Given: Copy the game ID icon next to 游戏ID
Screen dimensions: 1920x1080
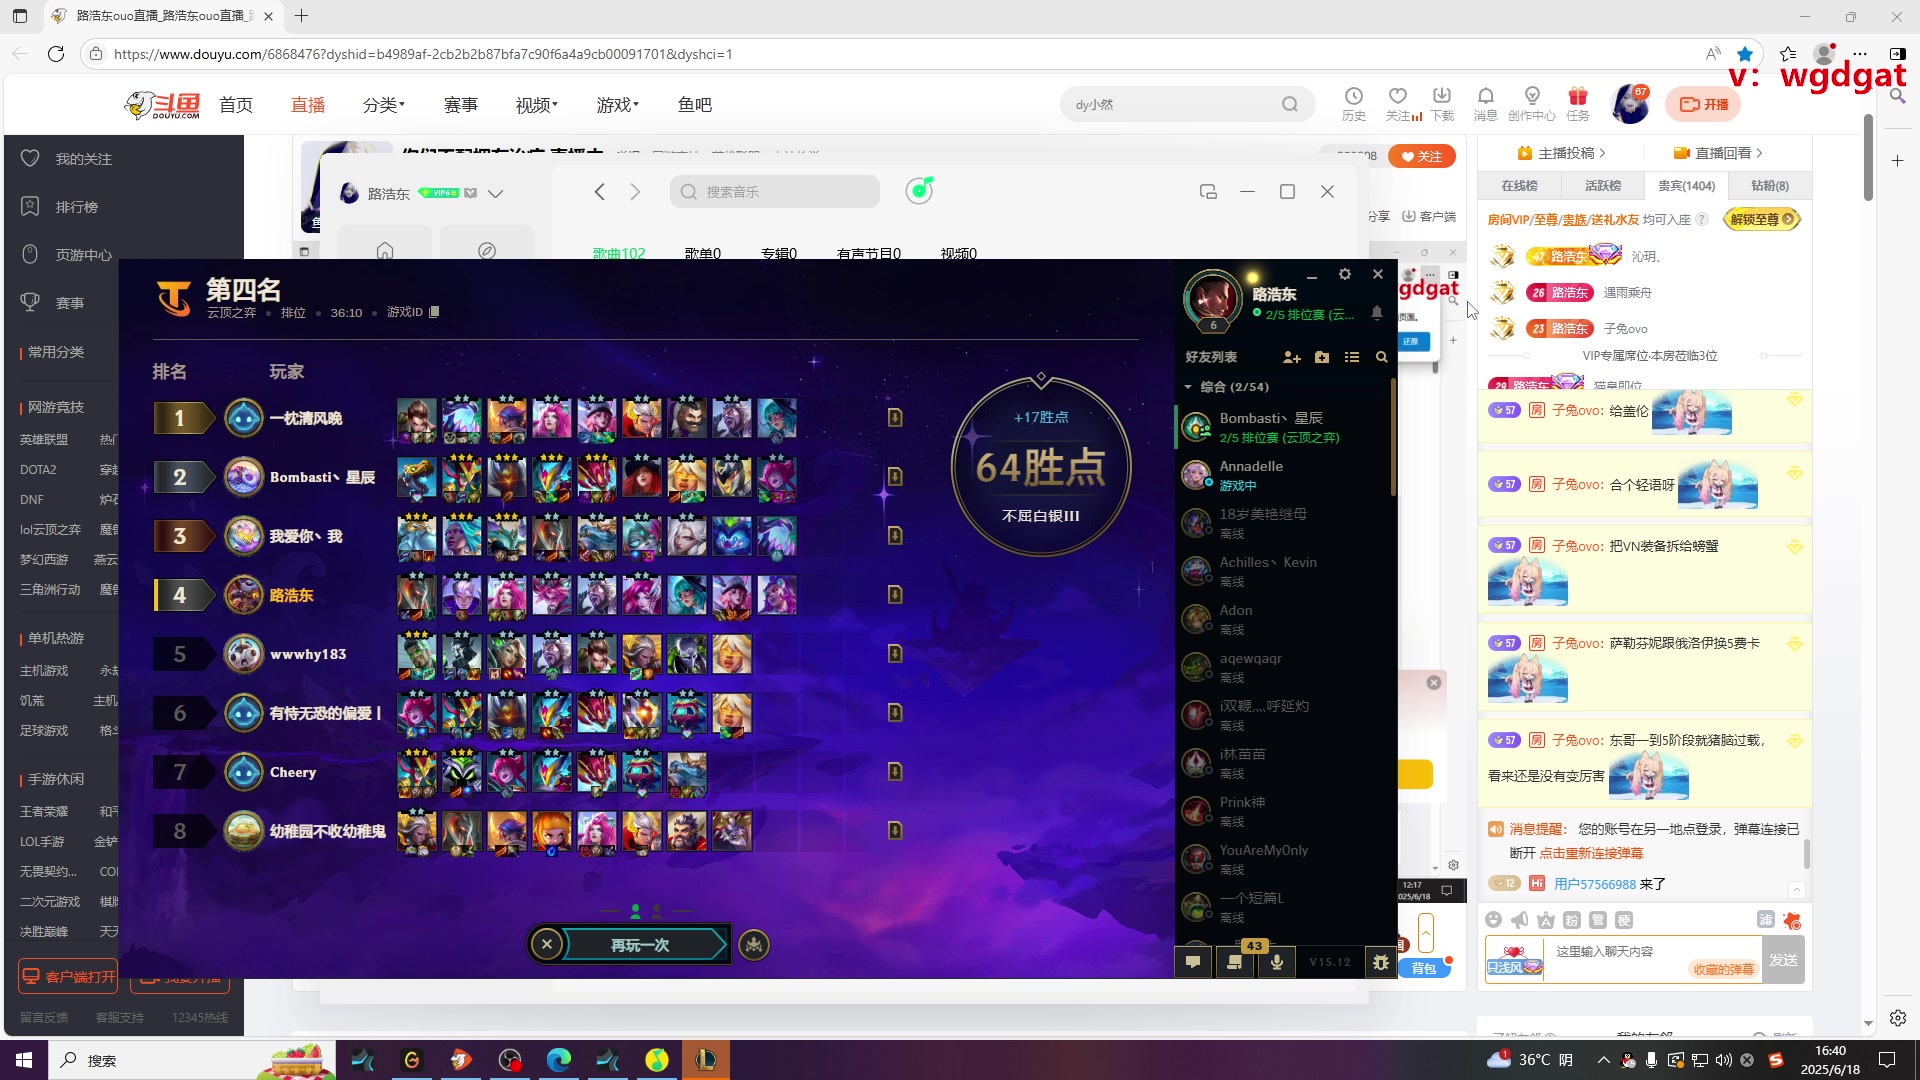Looking at the screenshot, I should coord(434,312).
